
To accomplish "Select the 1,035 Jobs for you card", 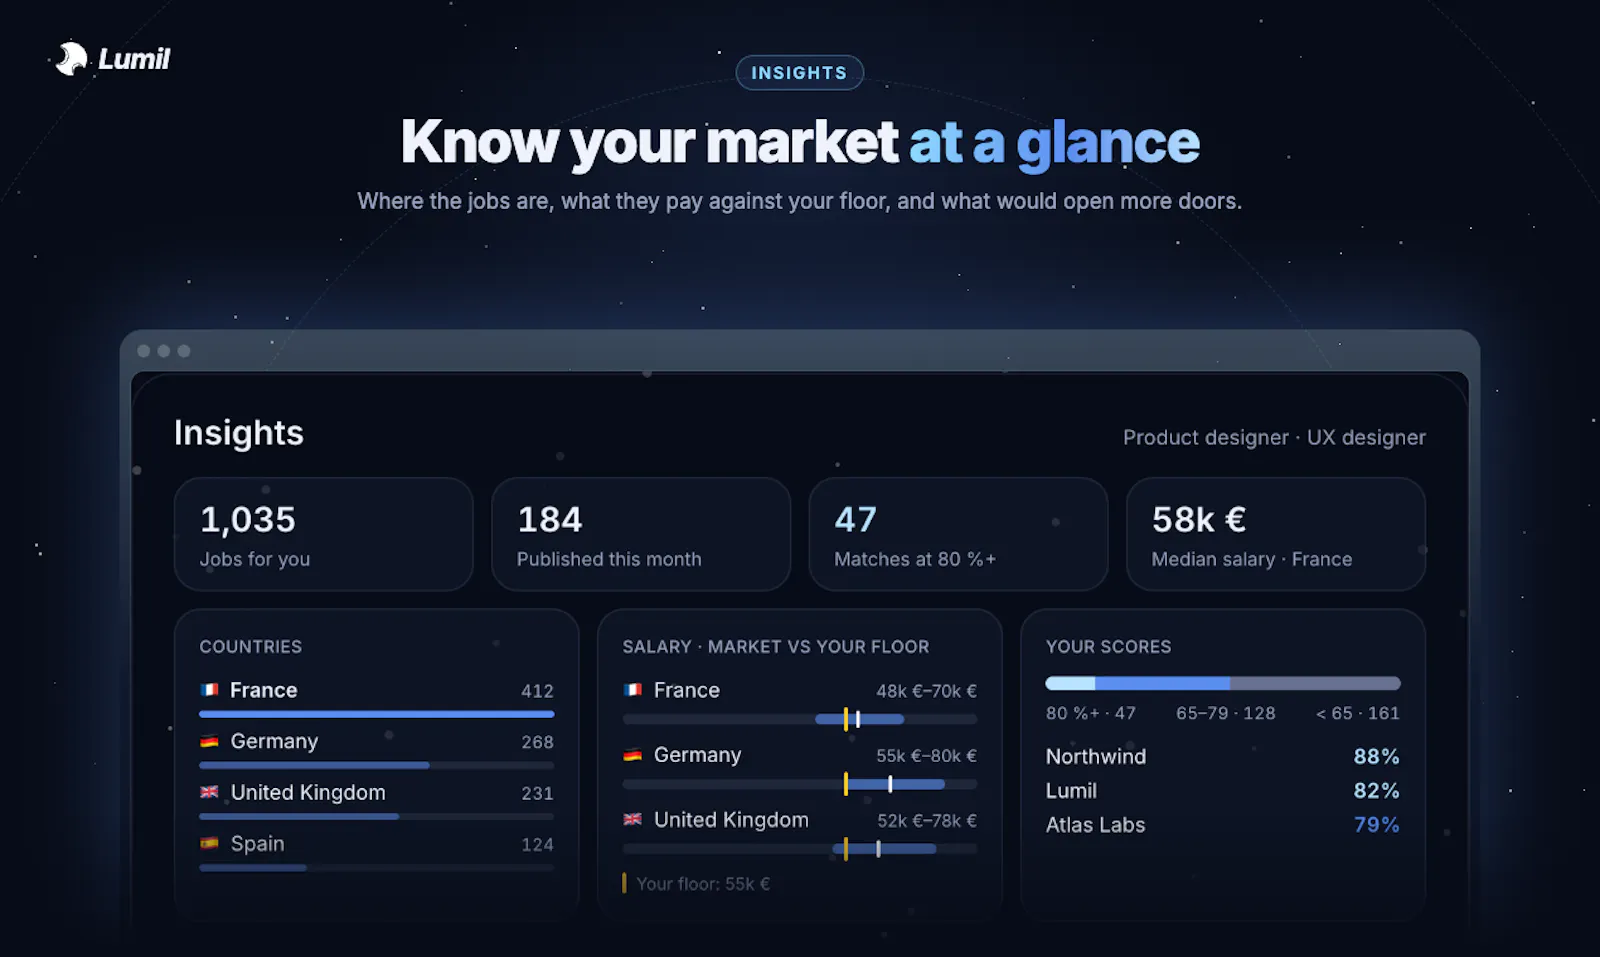I will (323, 534).
